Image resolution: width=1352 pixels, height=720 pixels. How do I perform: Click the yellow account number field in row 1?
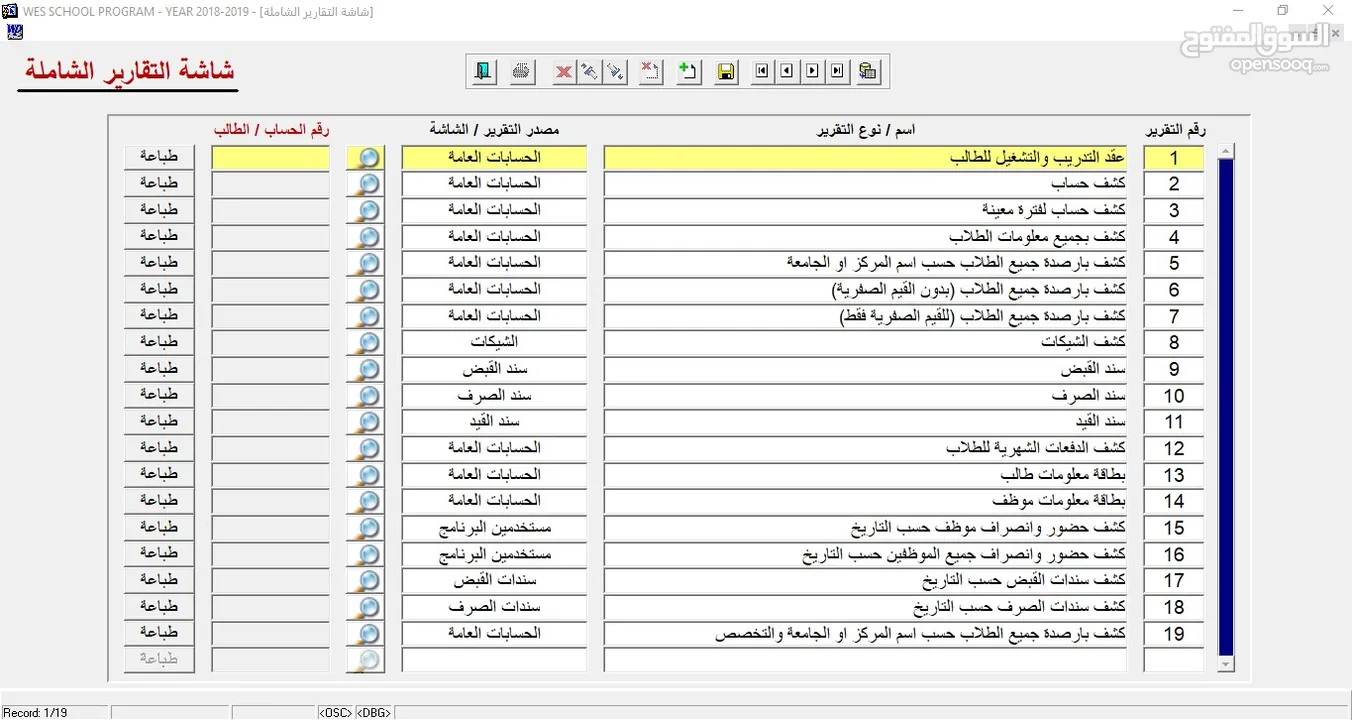(x=271, y=158)
